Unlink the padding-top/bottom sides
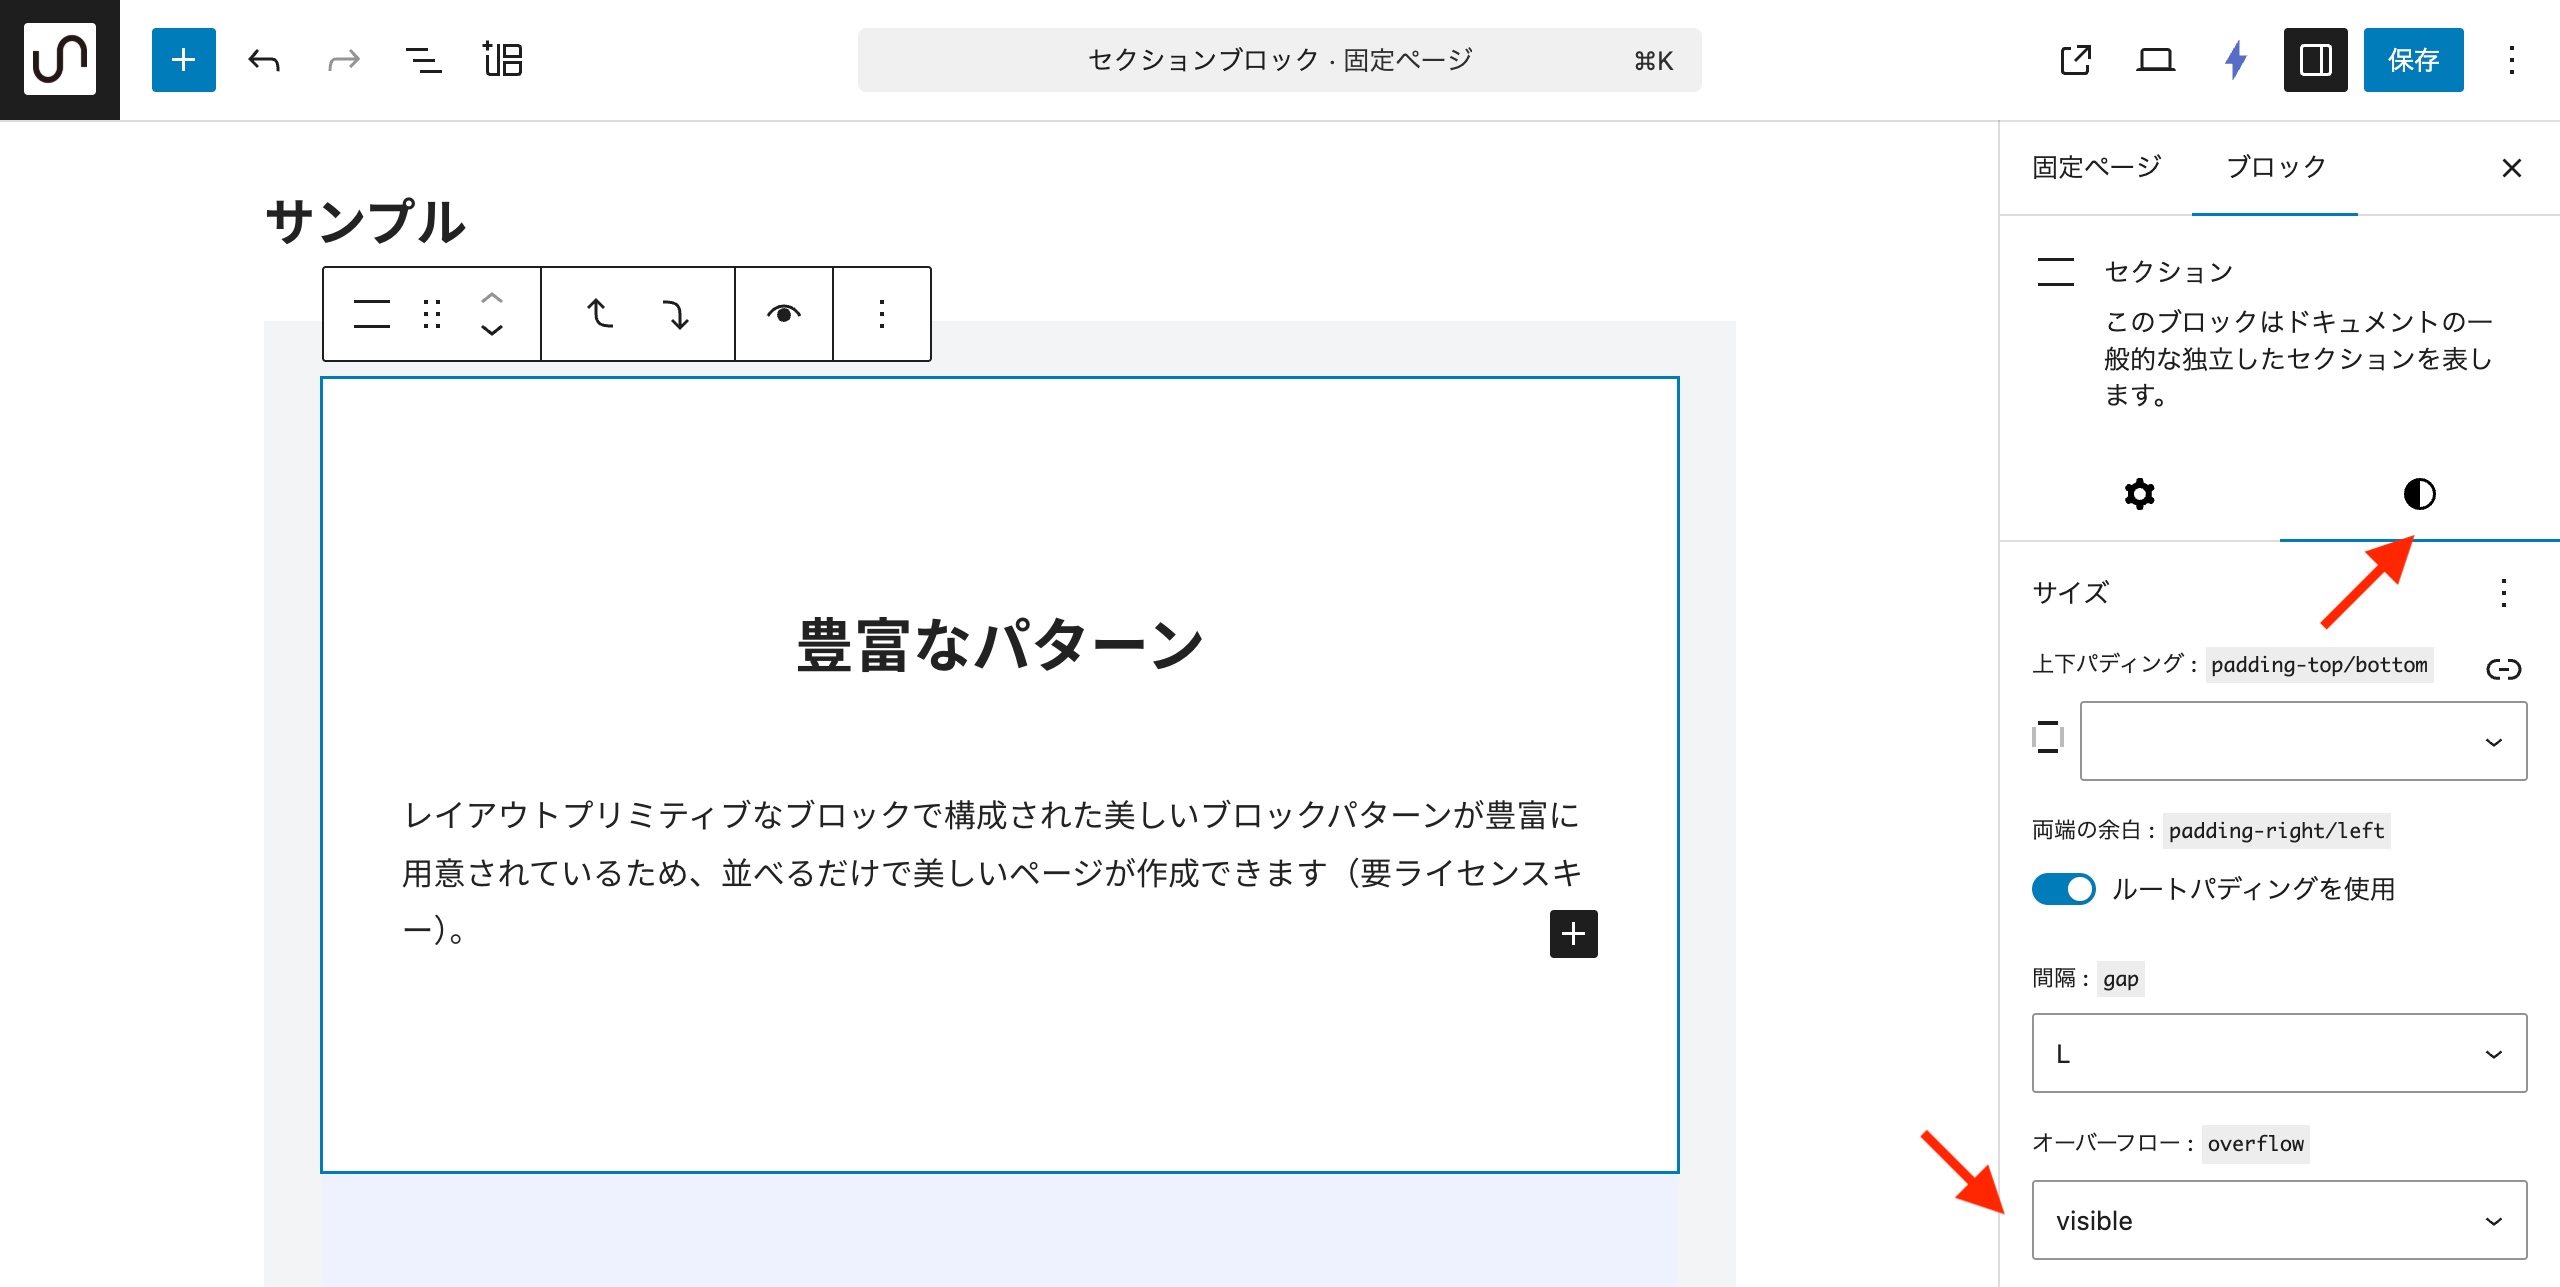Viewport: 2560px width, 1287px height. (2503, 669)
